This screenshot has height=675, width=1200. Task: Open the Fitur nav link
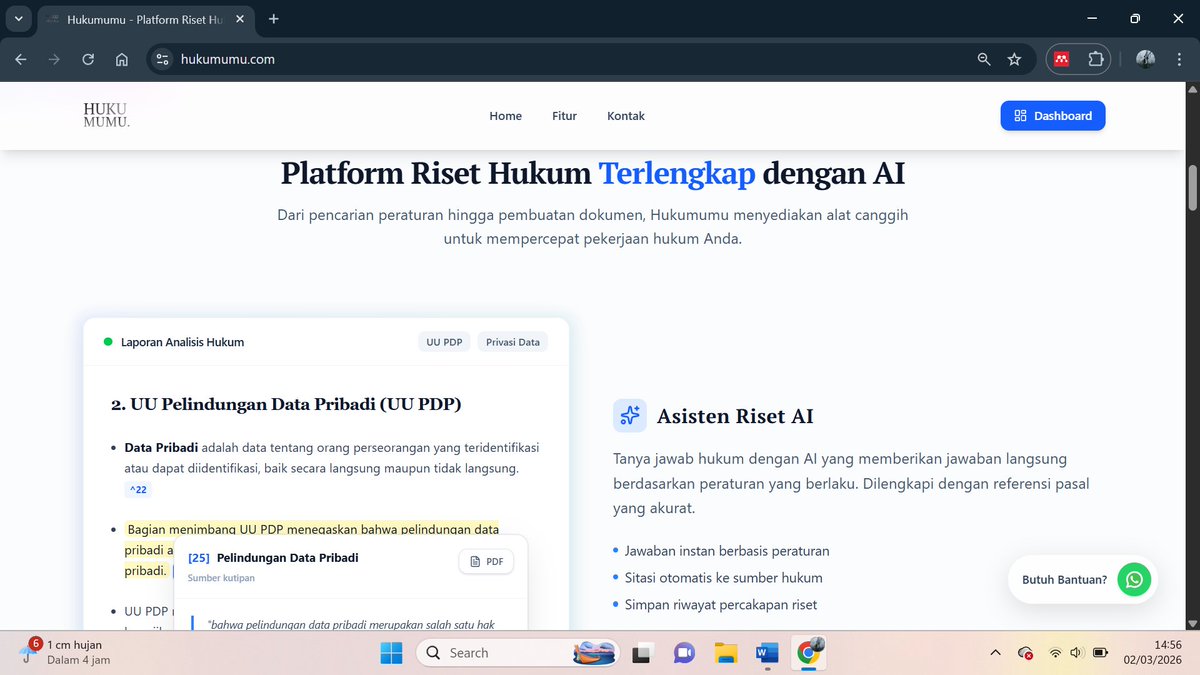click(x=564, y=116)
